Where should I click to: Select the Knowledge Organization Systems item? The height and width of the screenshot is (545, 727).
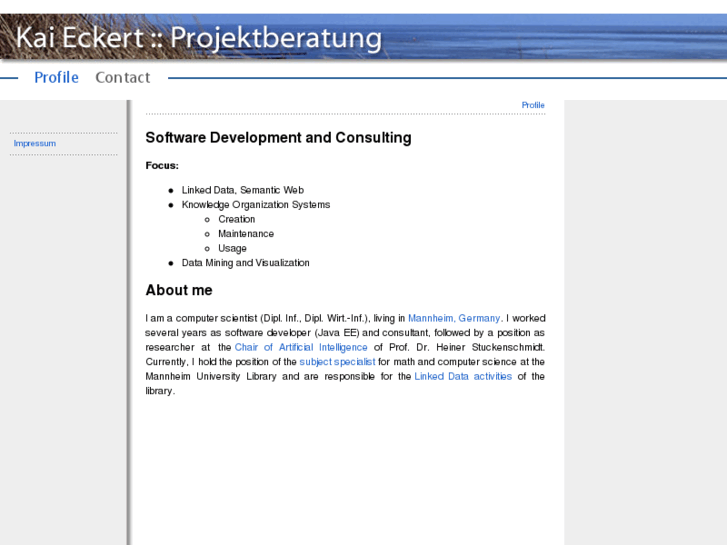(256, 205)
